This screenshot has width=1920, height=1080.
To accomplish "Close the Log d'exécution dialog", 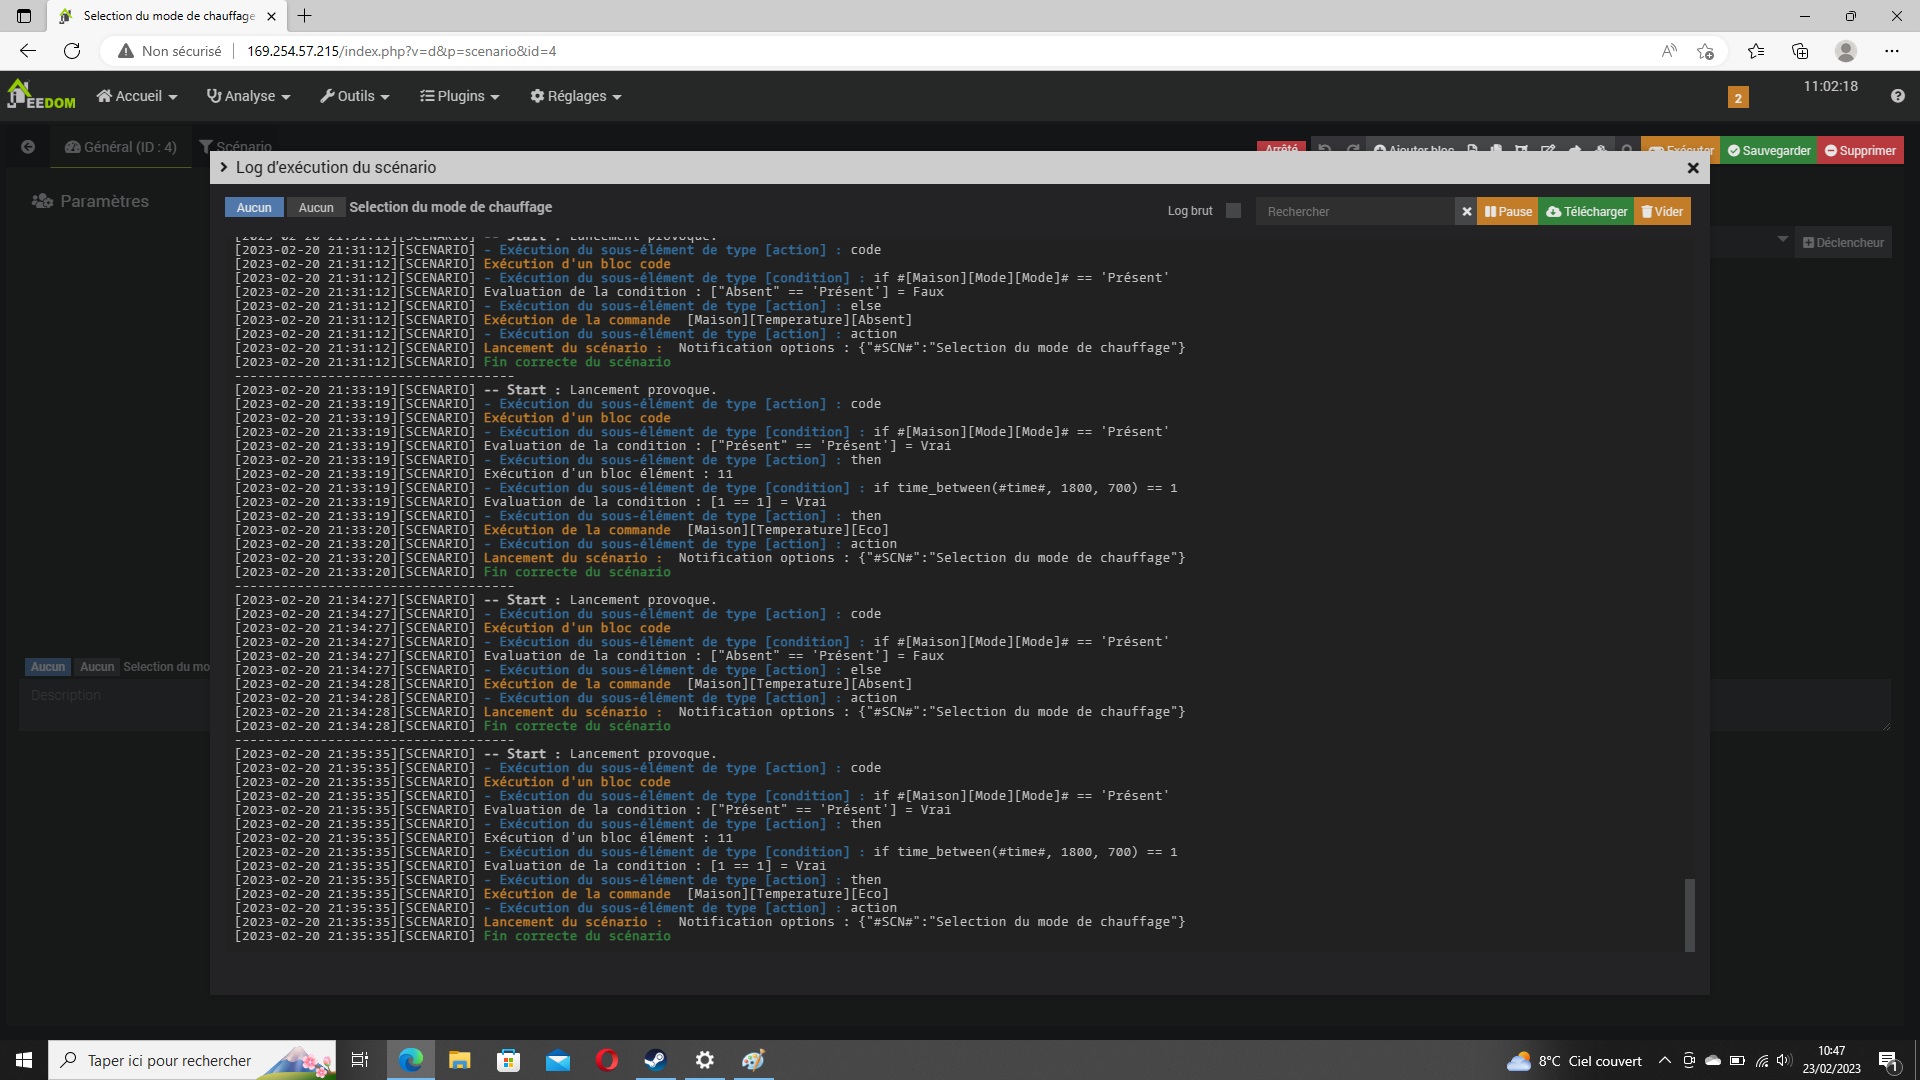I will click(x=1693, y=168).
